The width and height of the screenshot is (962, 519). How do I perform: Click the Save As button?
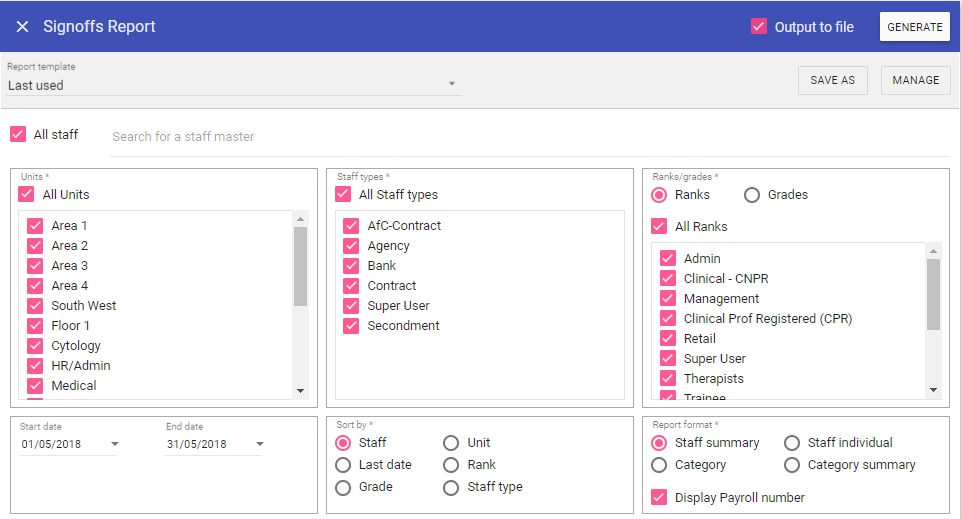(x=832, y=80)
